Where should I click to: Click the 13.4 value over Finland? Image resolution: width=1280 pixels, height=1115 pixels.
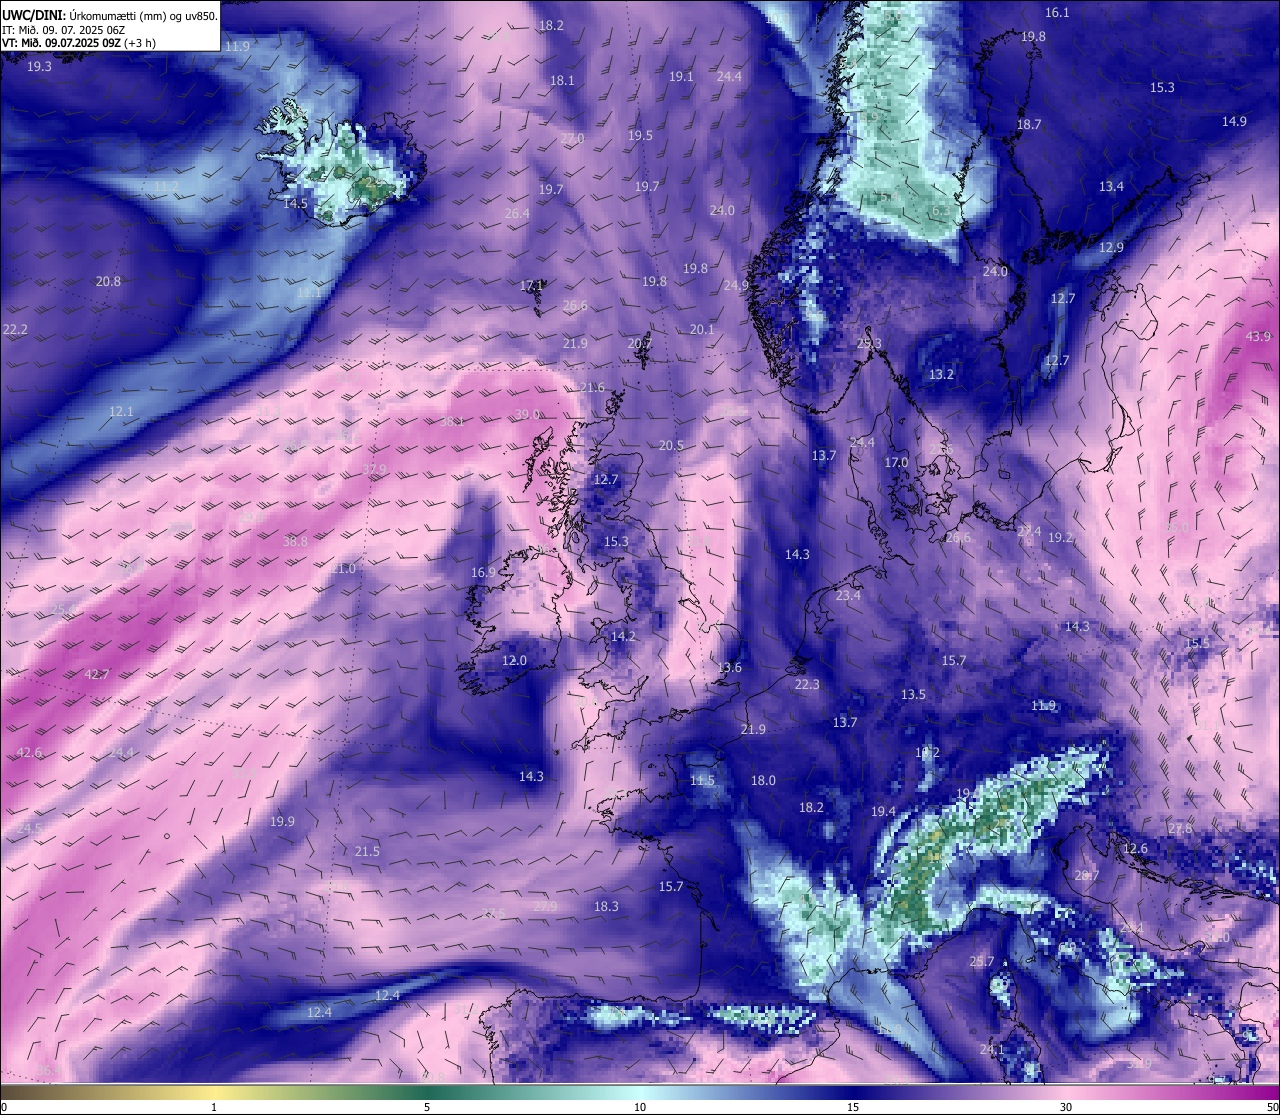tap(1111, 187)
